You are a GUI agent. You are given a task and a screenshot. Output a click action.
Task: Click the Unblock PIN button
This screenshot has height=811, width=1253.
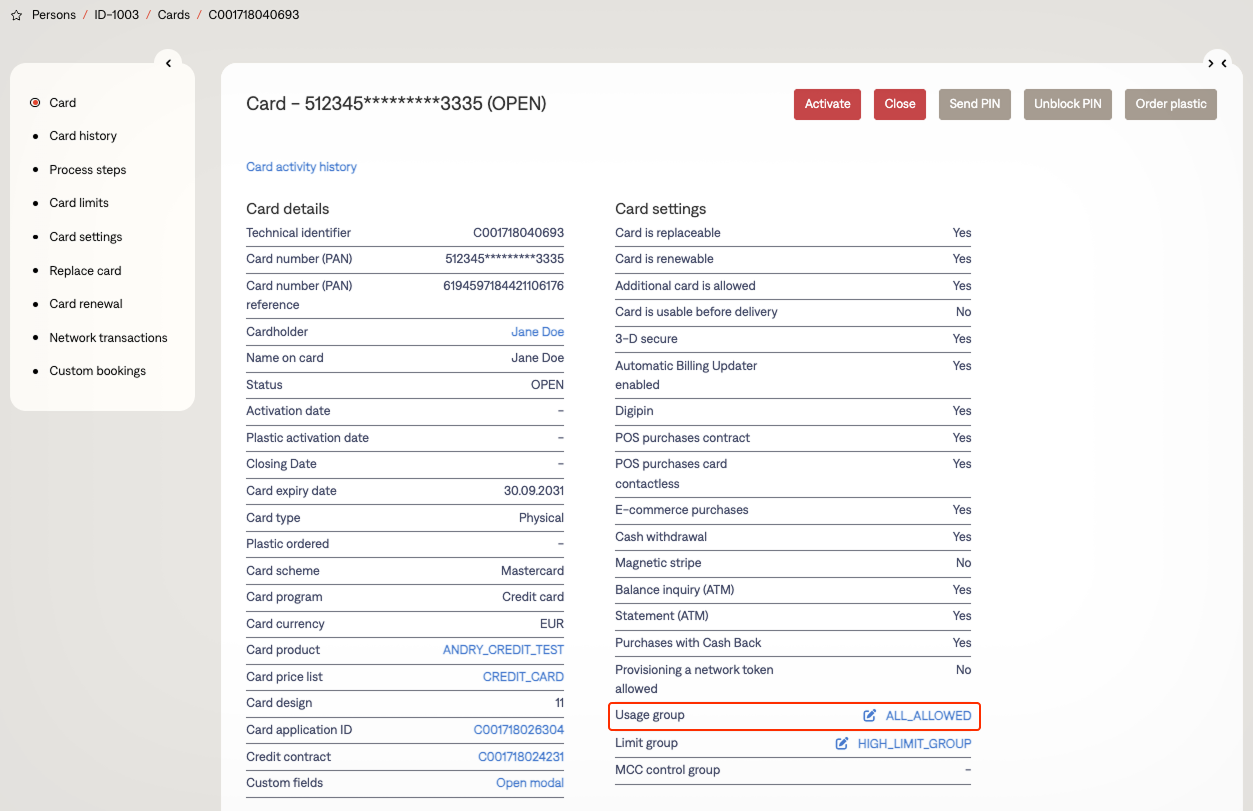1067,104
